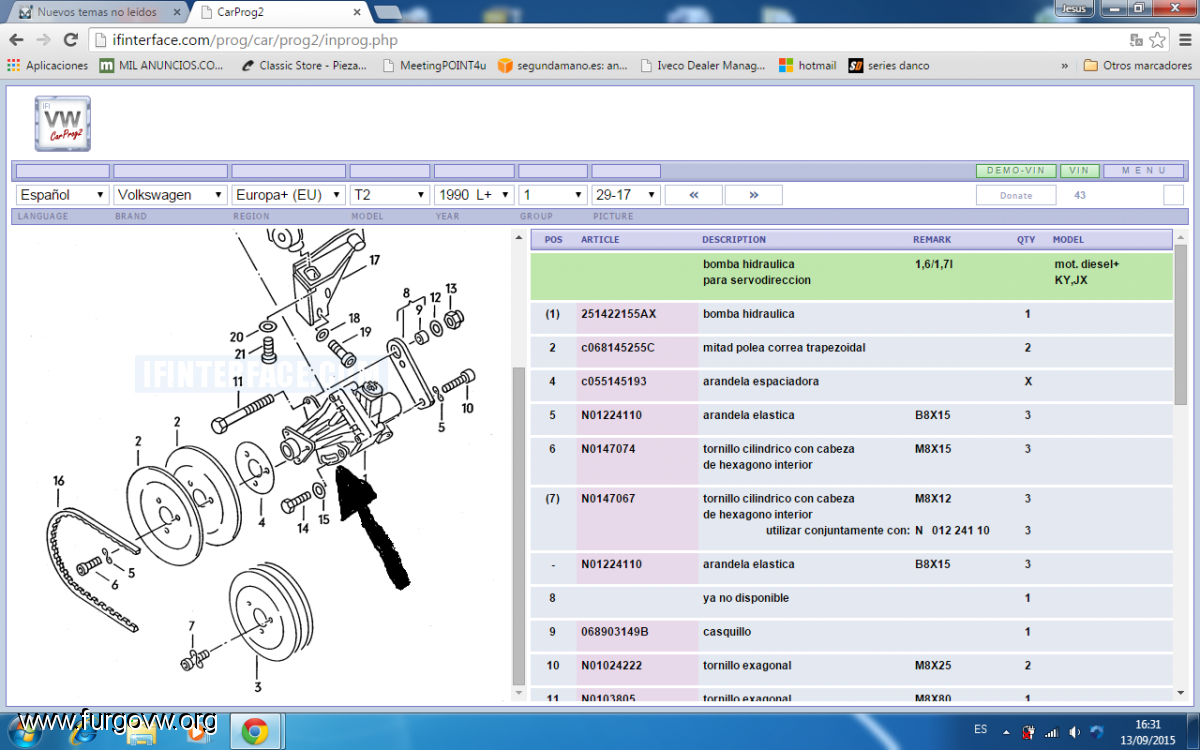The width and height of the screenshot is (1200, 750).
Task: Click the translate icon in address bar
Action: pos(1136,40)
